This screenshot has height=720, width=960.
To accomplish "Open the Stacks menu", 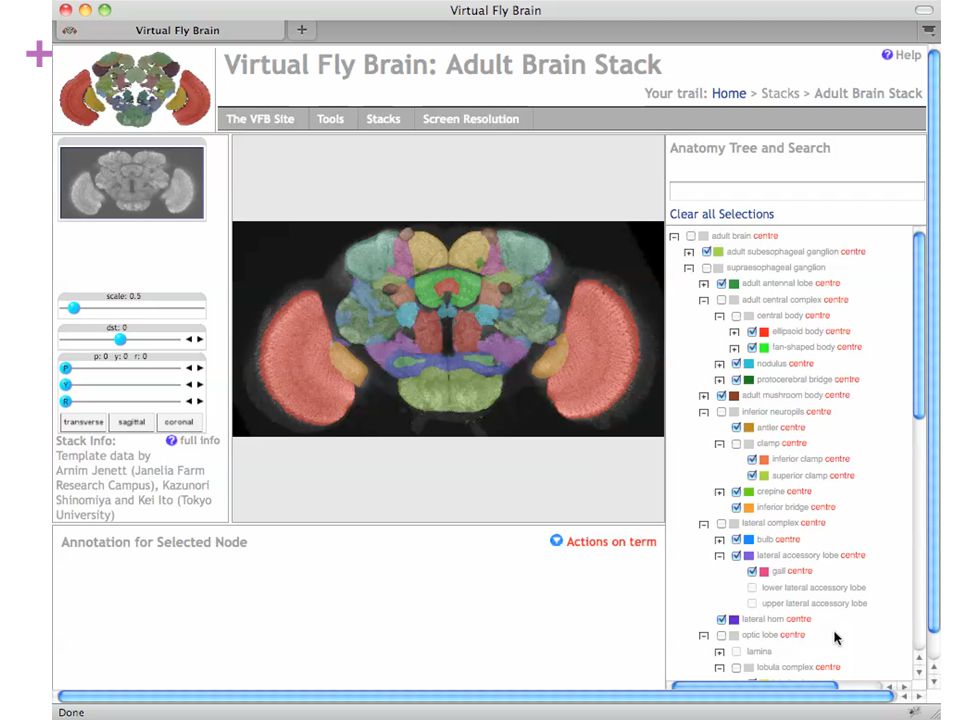I will tap(383, 119).
